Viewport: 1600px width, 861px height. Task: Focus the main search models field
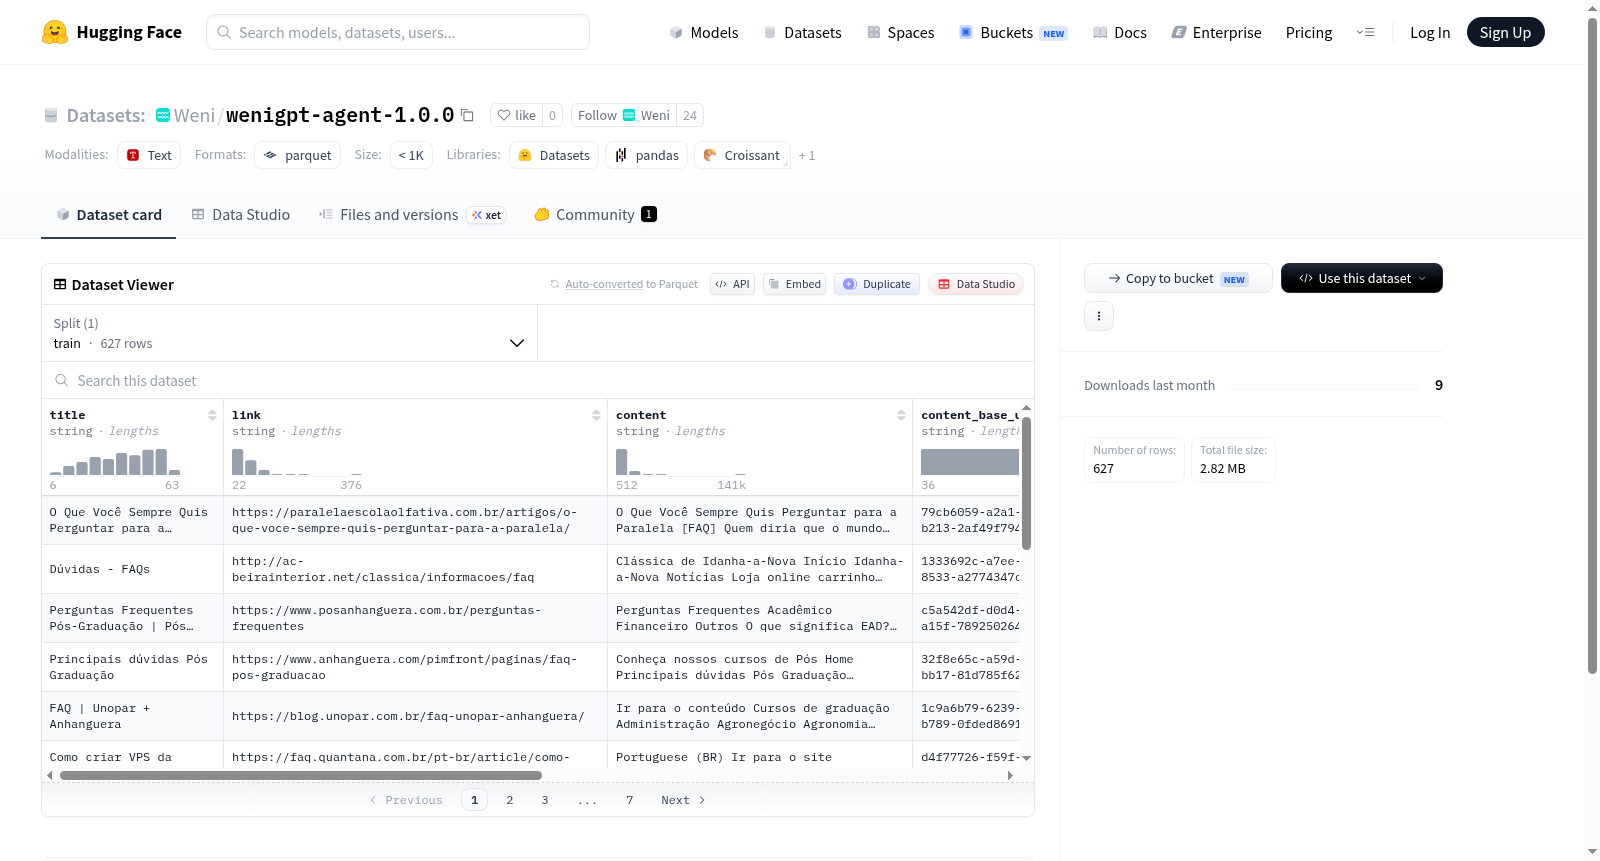(398, 32)
